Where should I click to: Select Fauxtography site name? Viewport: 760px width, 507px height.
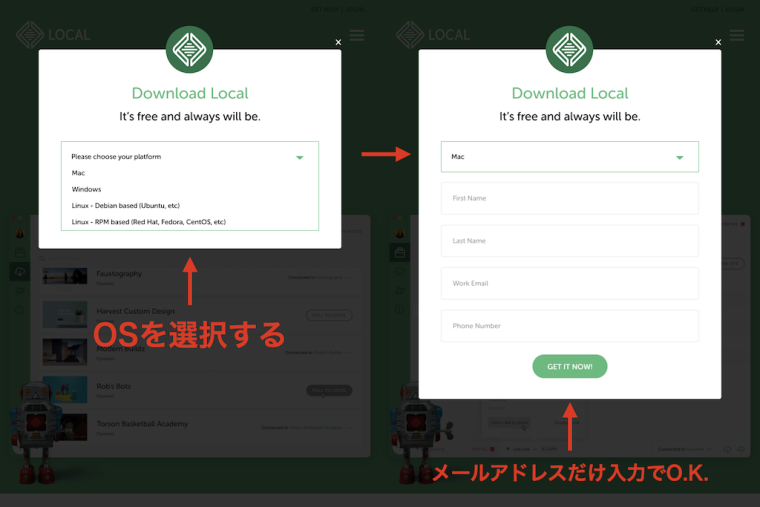(x=119, y=273)
